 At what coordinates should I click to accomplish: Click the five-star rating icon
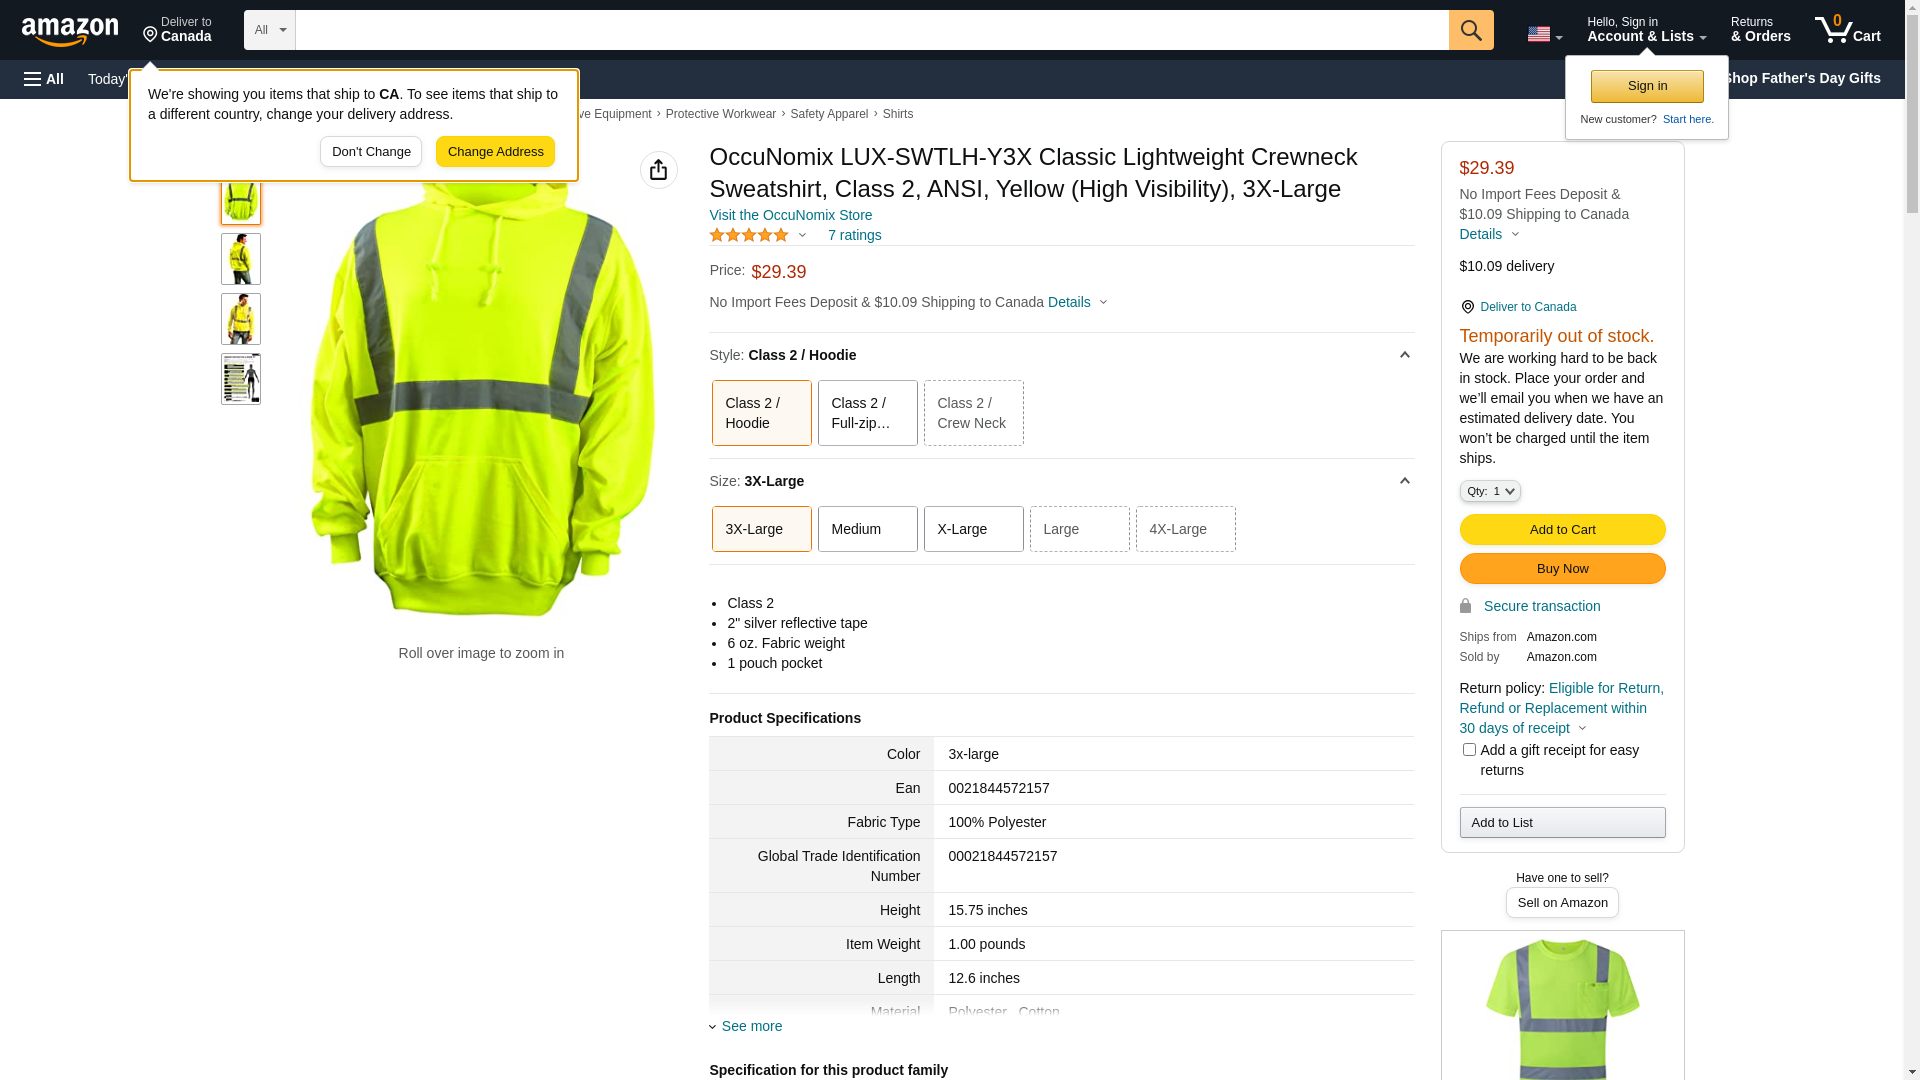point(749,235)
